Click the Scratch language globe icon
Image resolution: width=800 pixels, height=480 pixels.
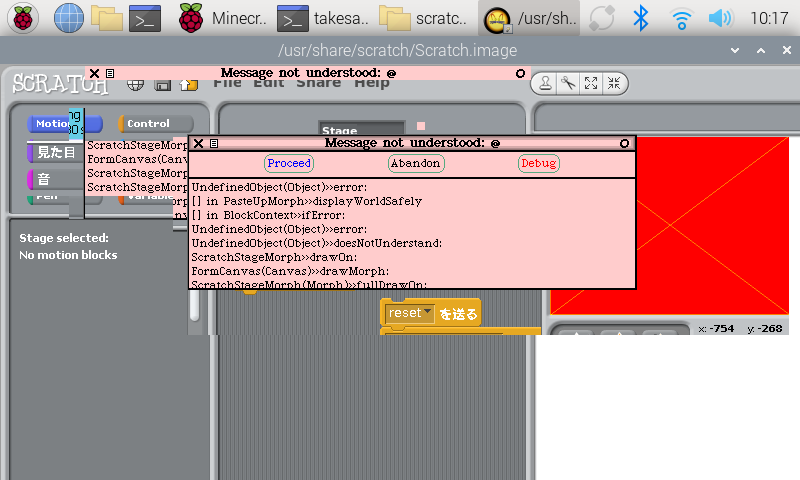point(135,85)
